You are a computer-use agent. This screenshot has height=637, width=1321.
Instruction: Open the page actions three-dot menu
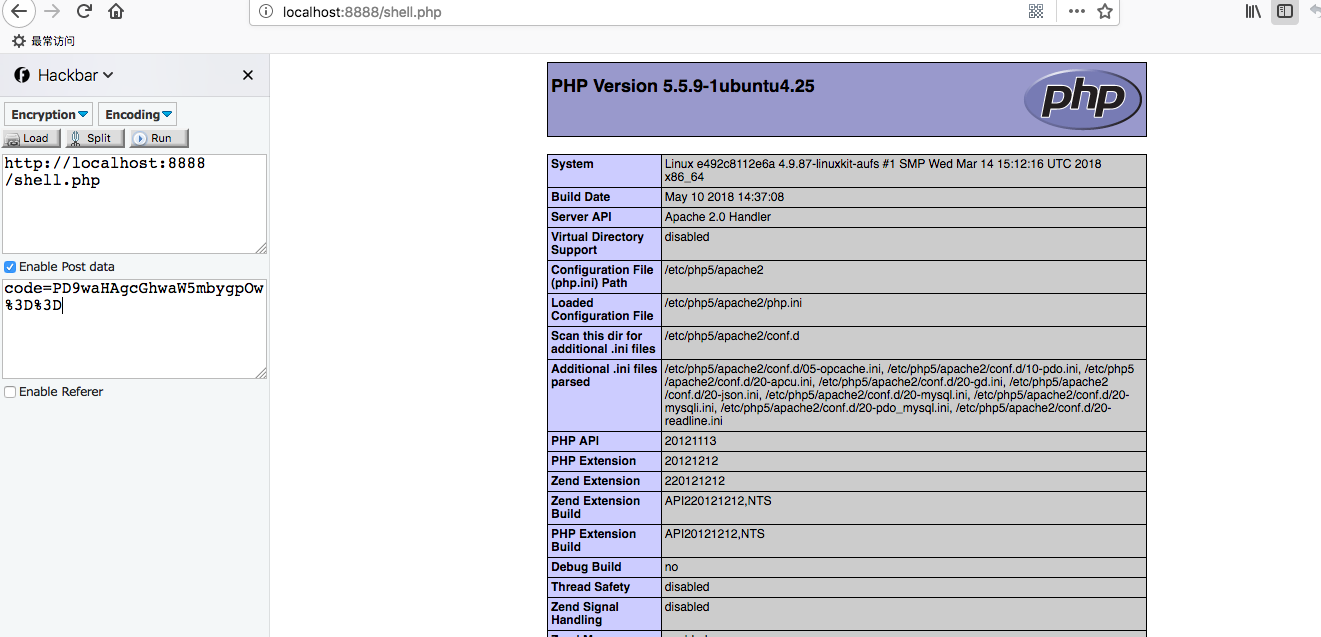point(1076,12)
